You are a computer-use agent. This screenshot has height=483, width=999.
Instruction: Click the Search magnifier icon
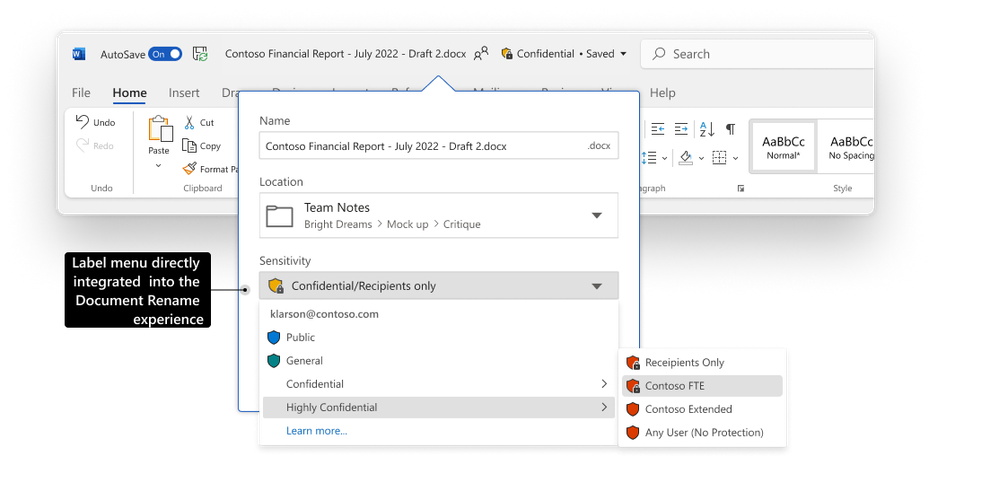(659, 54)
